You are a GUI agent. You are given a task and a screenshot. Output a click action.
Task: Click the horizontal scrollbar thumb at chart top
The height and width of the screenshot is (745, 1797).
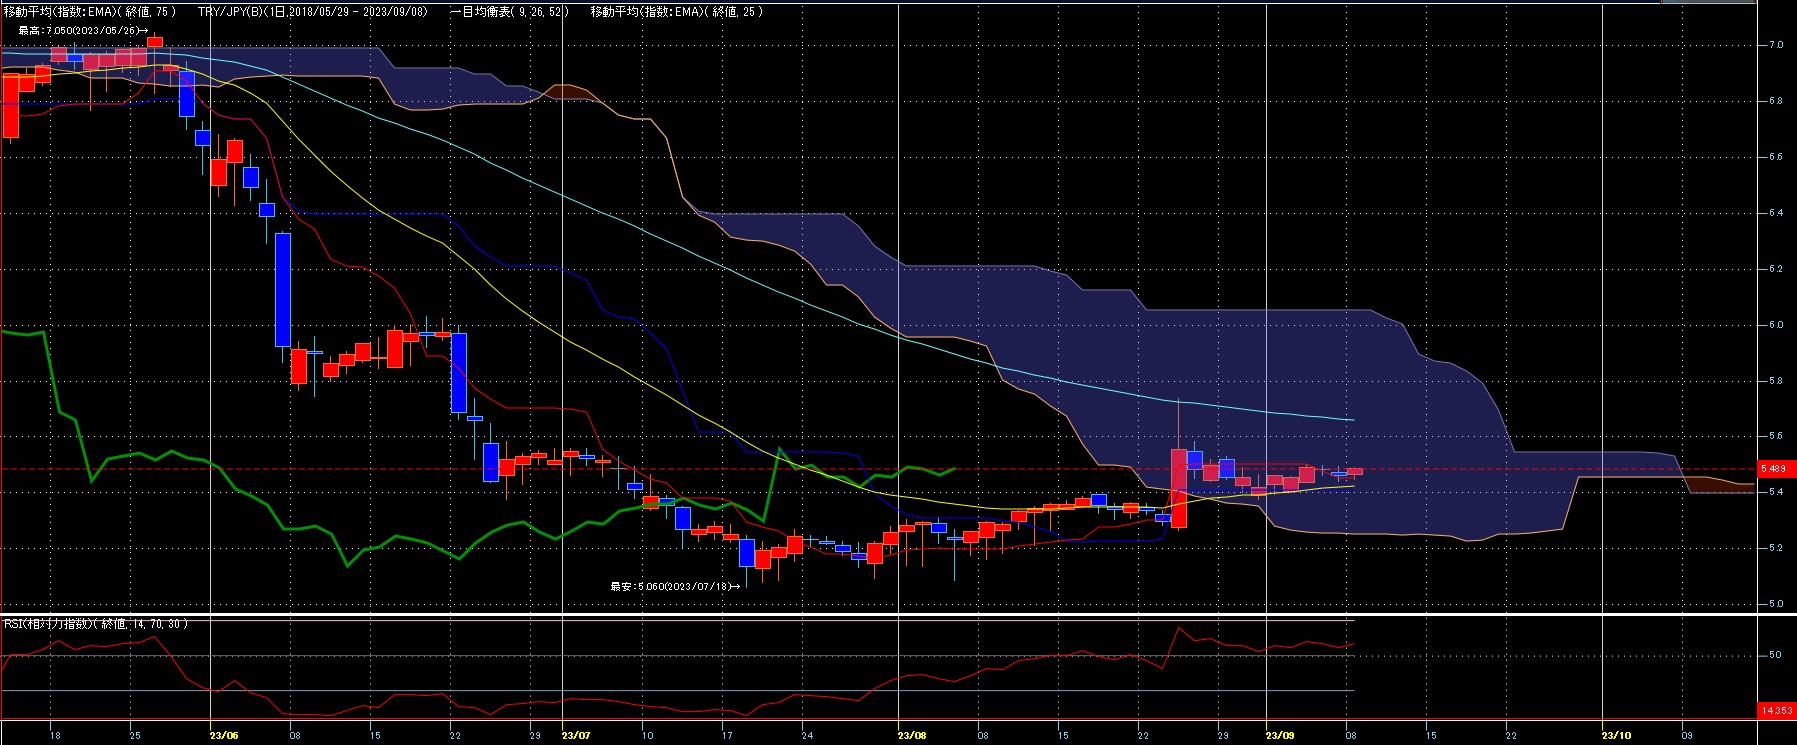click(x=1707, y=2)
